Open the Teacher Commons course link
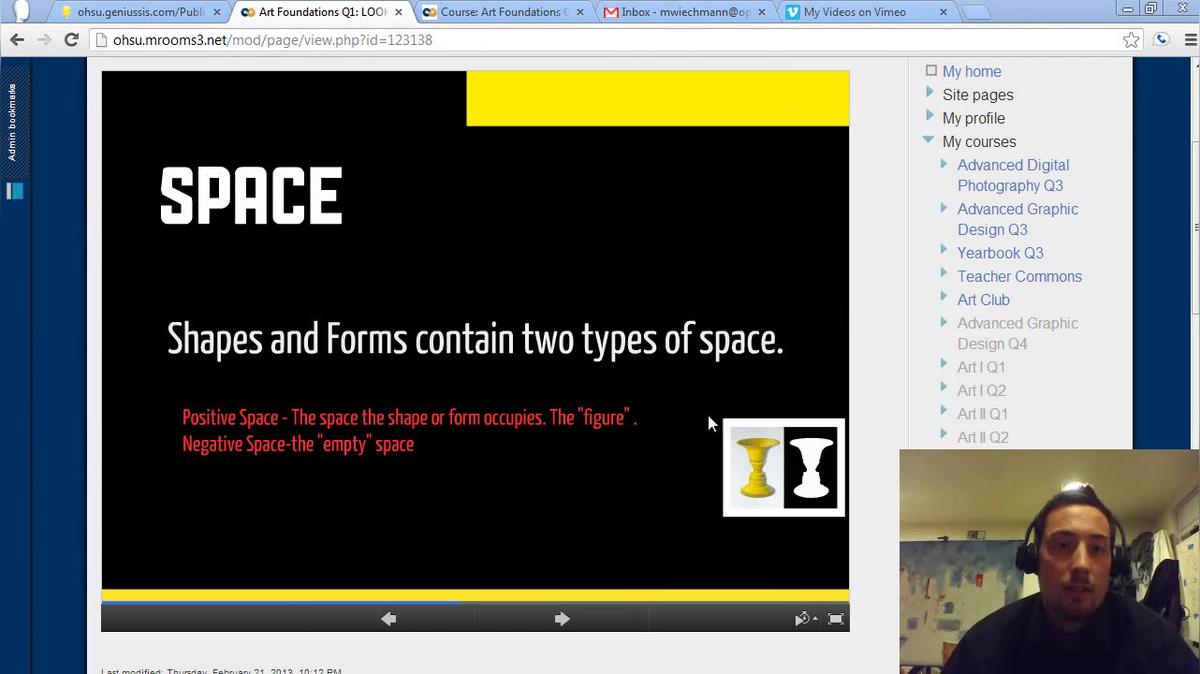 (x=1019, y=276)
